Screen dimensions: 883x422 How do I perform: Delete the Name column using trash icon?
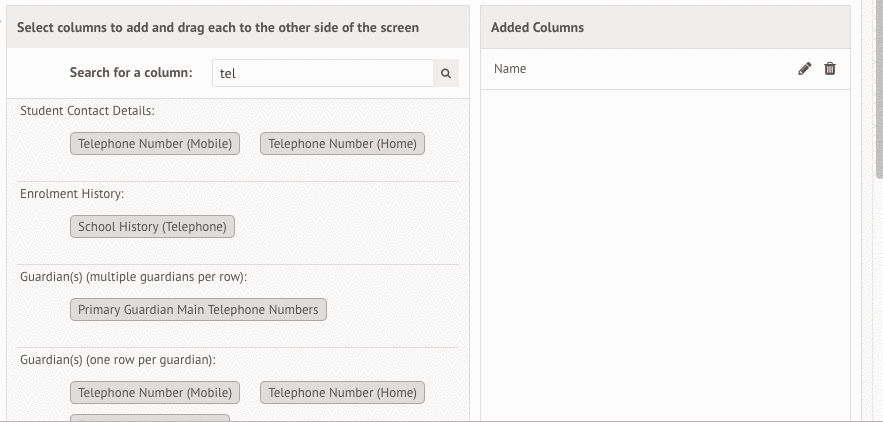tap(830, 69)
